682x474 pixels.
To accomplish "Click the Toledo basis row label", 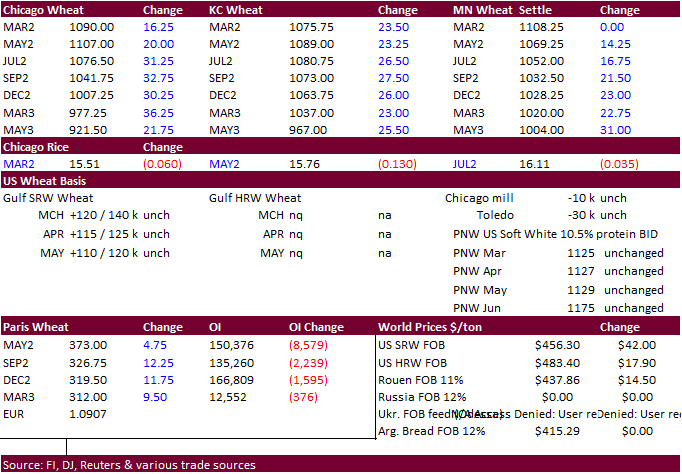I will coord(494,215).
